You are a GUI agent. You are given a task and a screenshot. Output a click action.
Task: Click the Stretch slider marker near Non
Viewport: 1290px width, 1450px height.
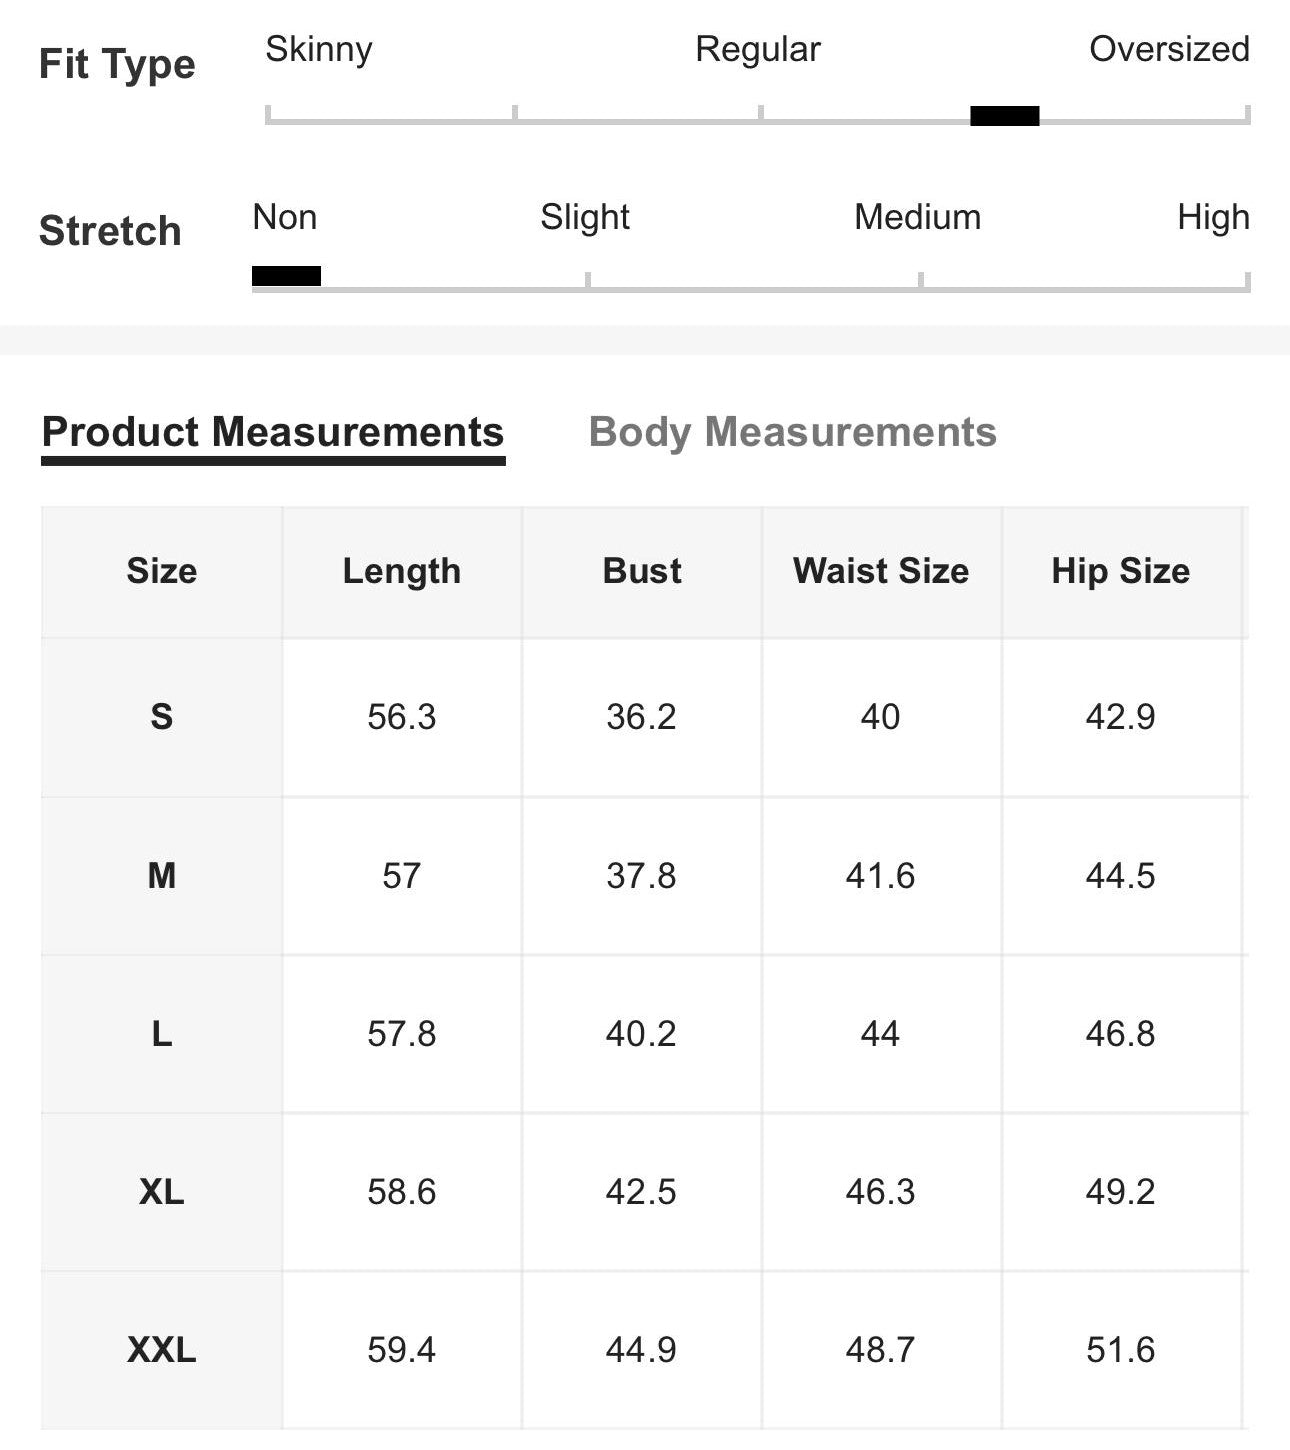click(x=287, y=276)
